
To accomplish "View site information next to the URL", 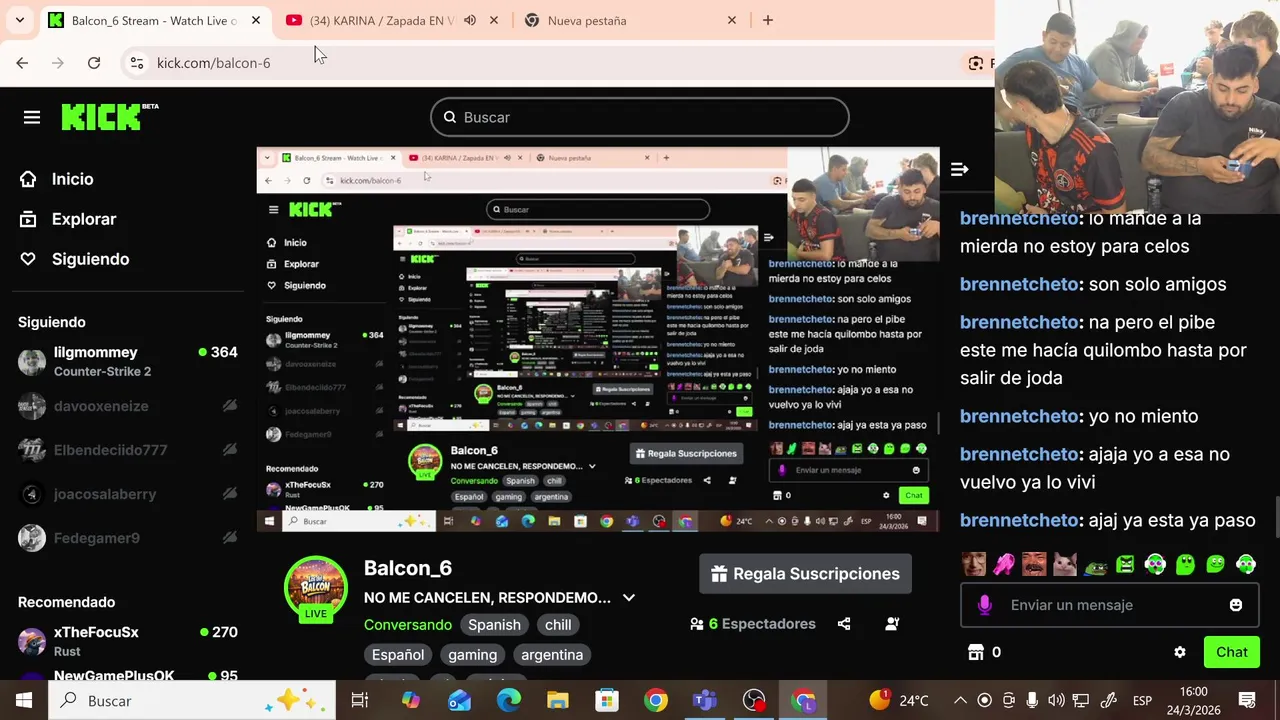I will pos(136,63).
